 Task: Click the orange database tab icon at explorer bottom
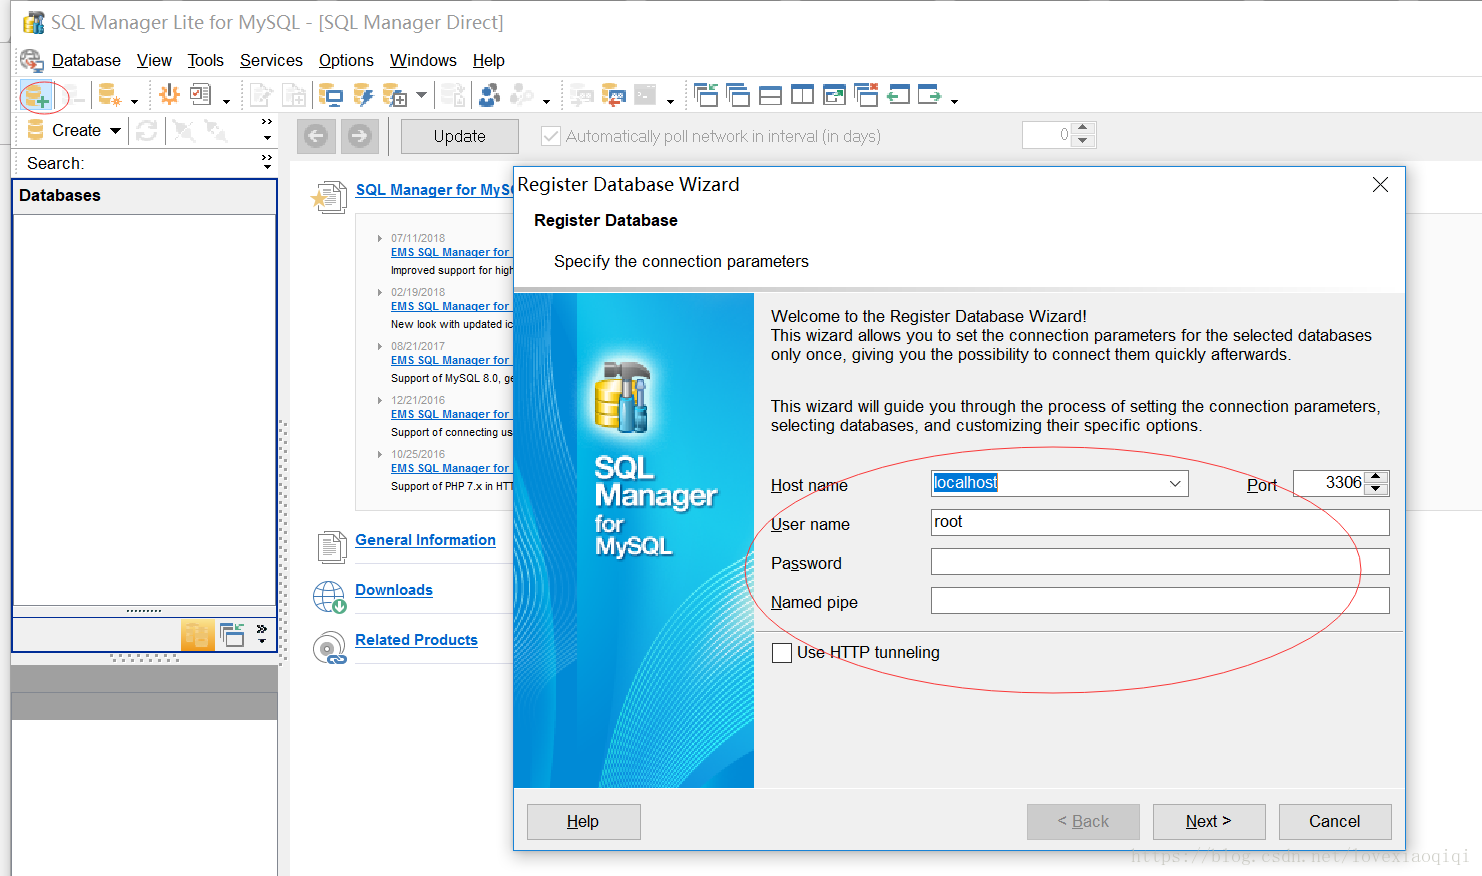[x=197, y=634]
